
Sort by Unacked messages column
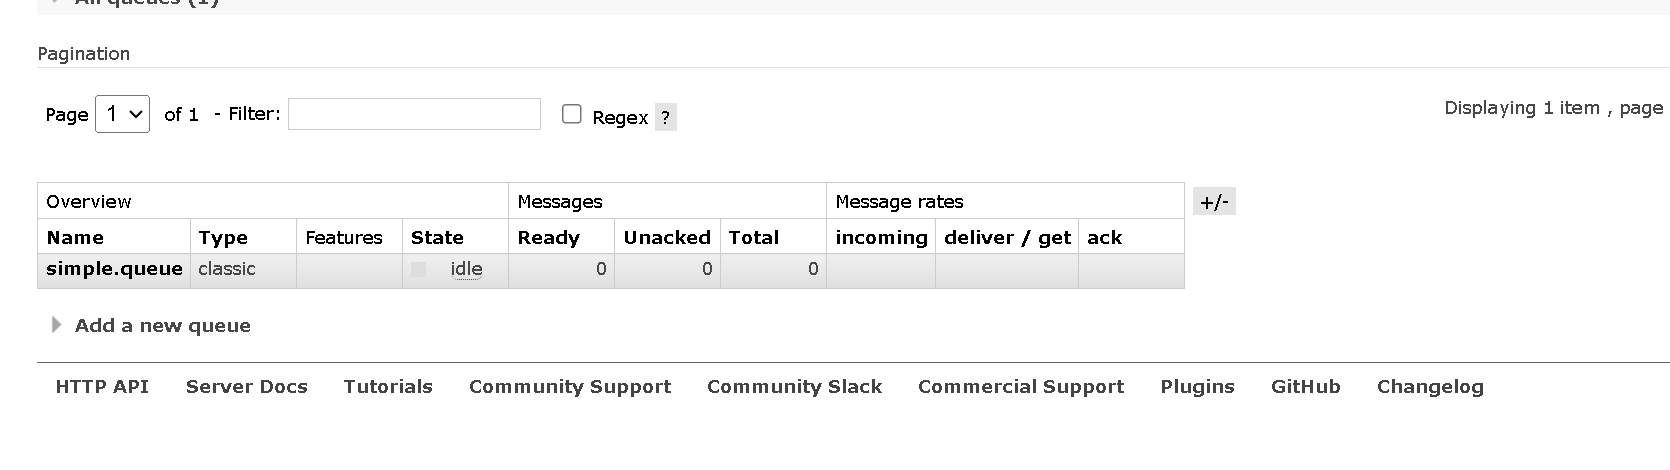(666, 237)
